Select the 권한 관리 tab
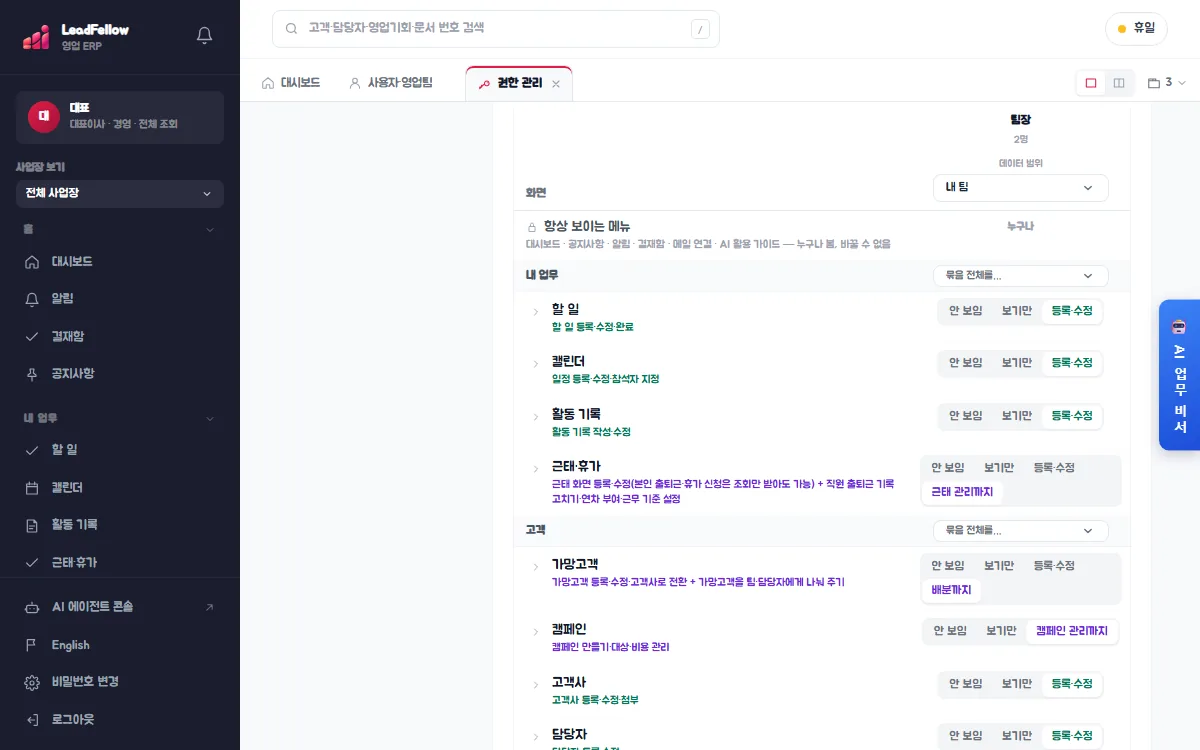Screen dimensions: 1200x750 click(x=519, y=83)
